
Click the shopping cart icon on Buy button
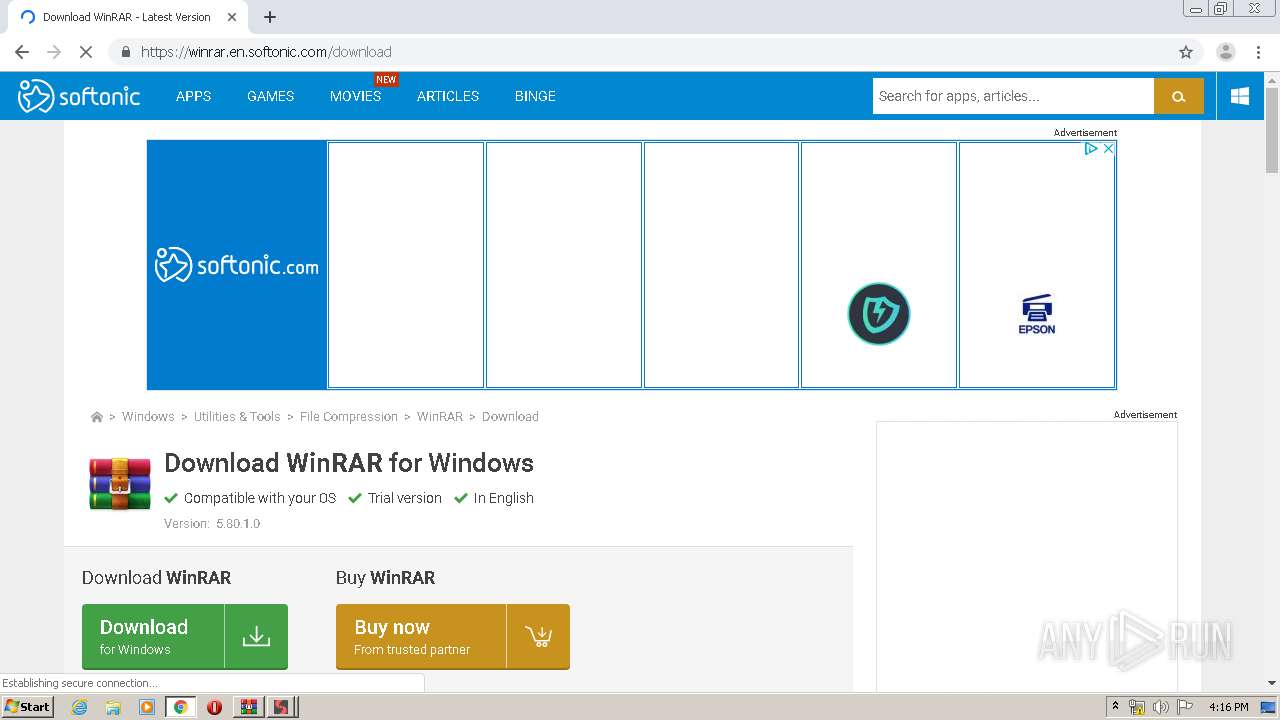[x=538, y=636]
